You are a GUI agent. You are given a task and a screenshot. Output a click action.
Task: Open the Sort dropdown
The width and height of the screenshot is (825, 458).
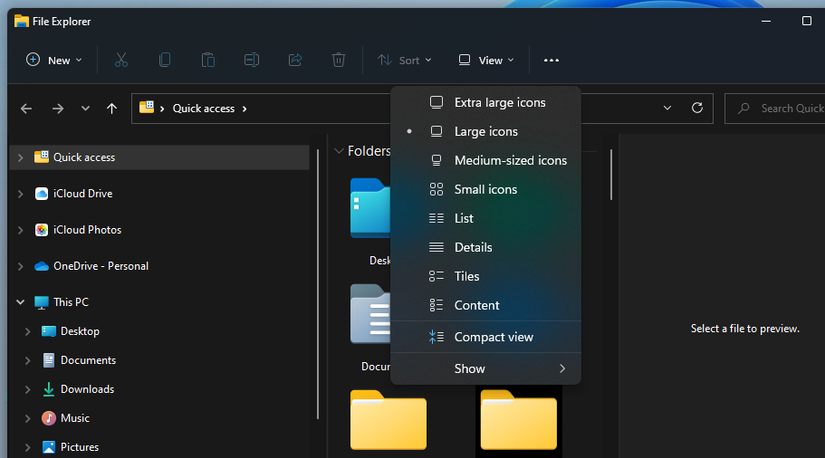click(x=405, y=60)
